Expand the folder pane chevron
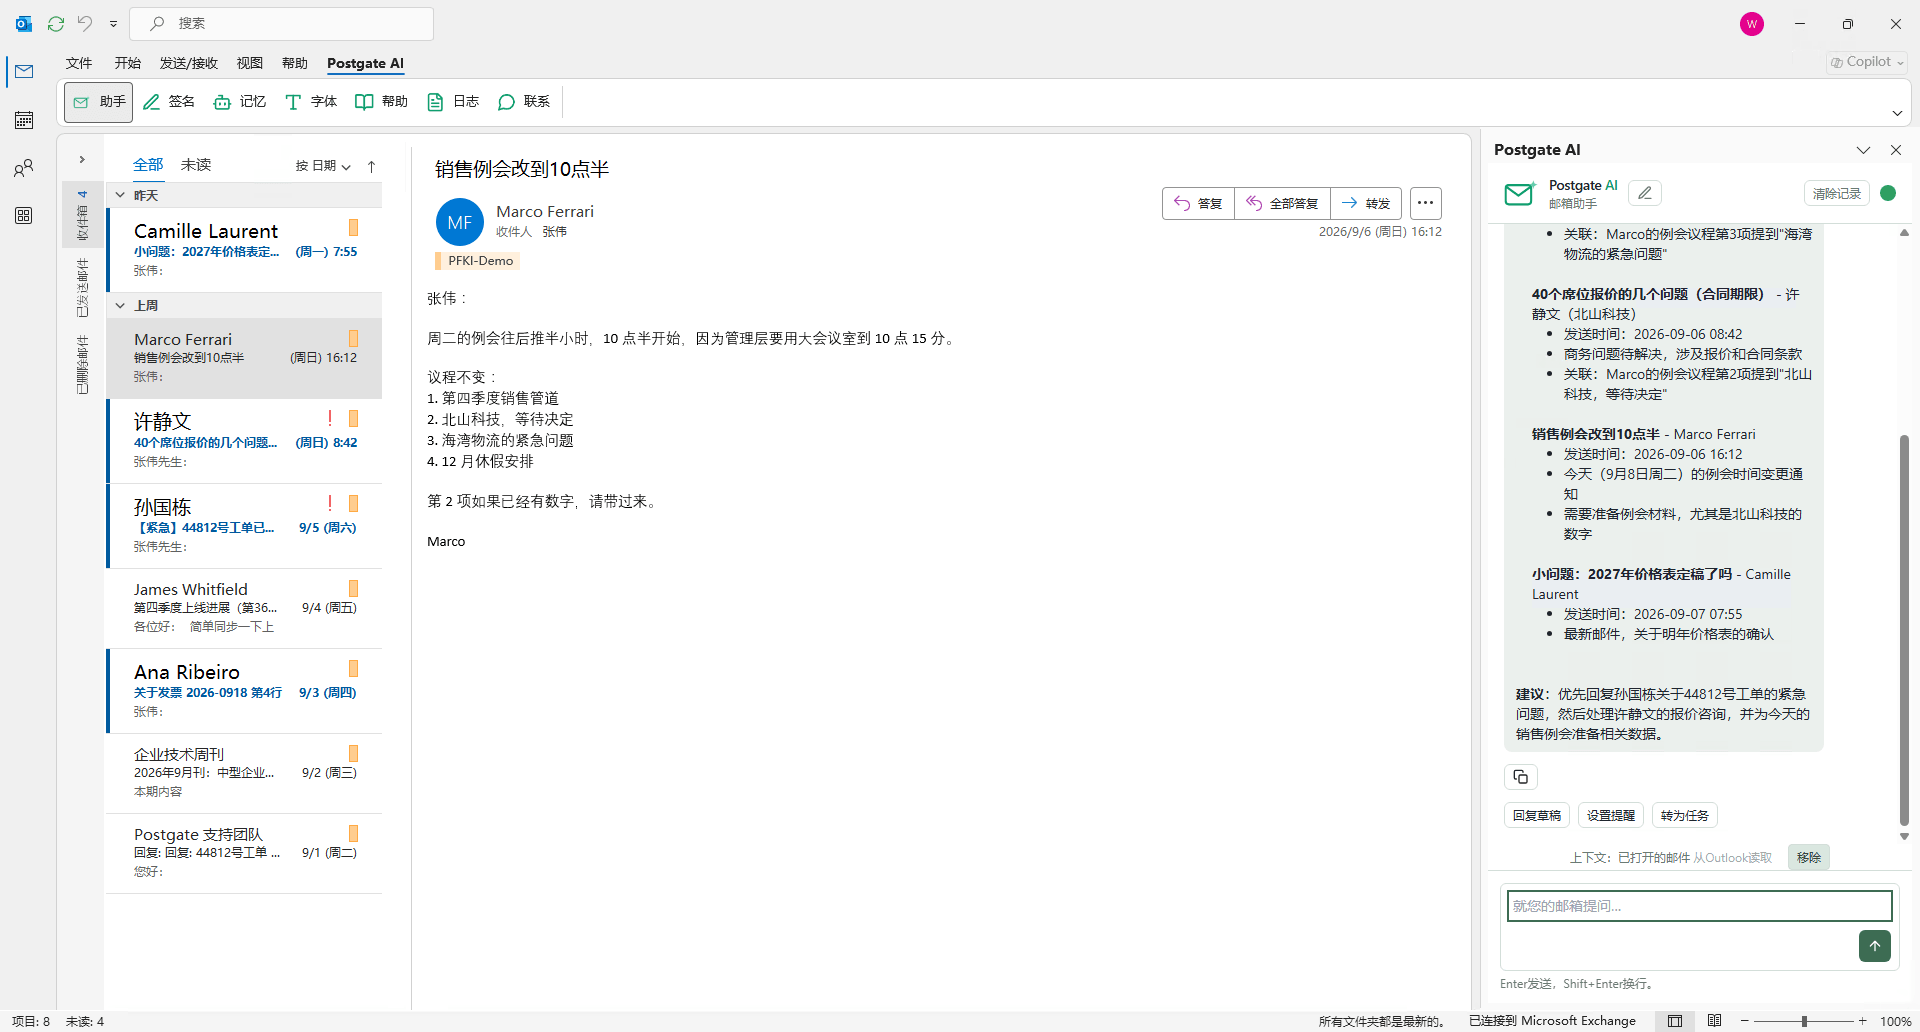The height and width of the screenshot is (1032, 1920). [82, 159]
